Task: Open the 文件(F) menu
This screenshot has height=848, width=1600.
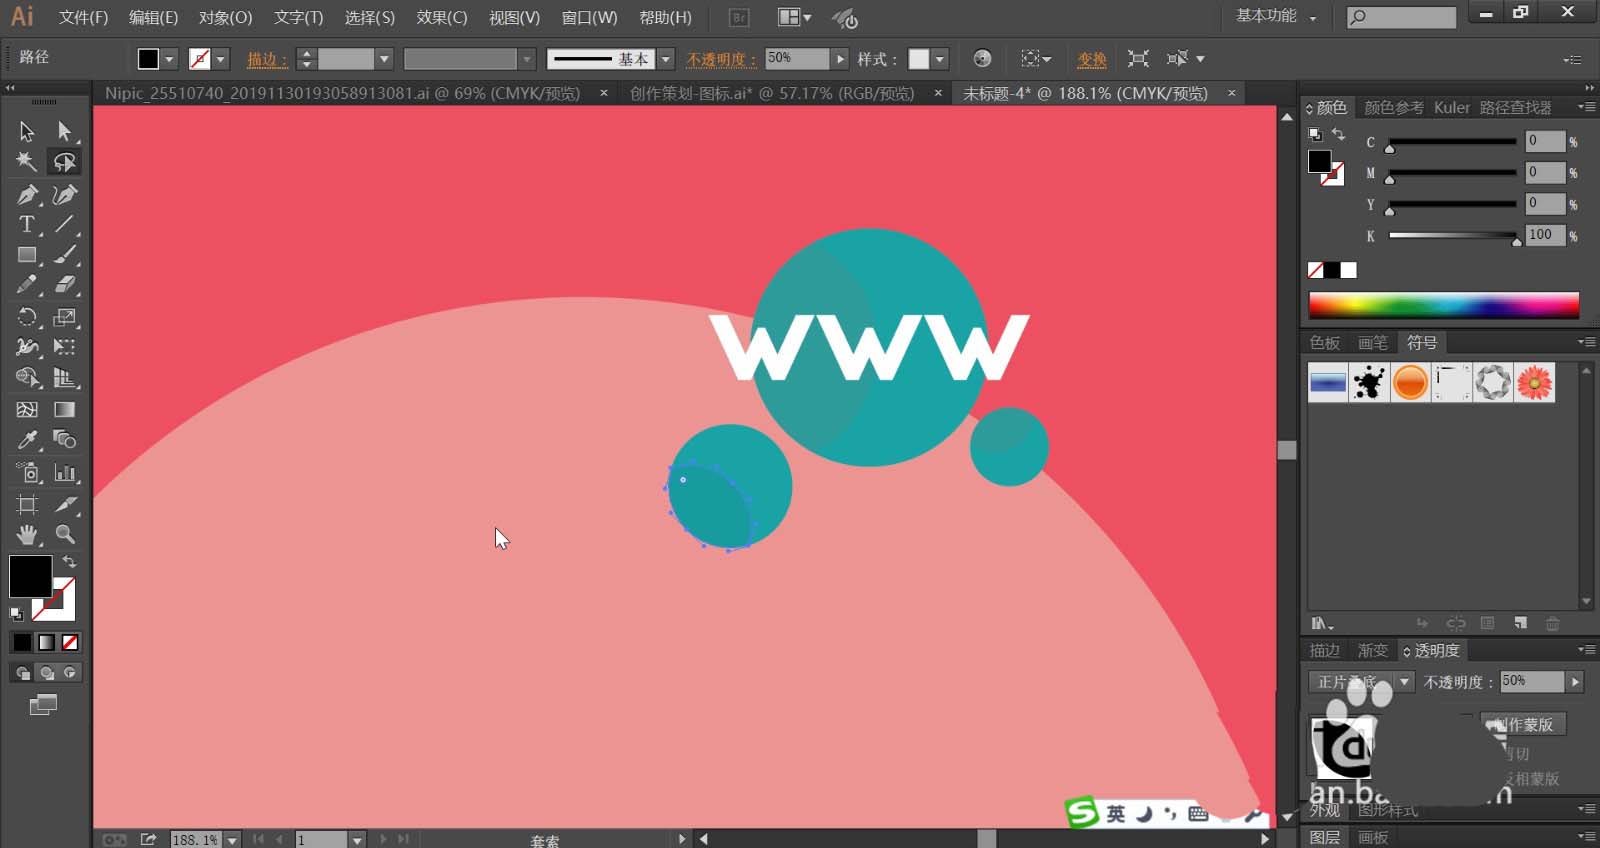Action: coord(83,18)
